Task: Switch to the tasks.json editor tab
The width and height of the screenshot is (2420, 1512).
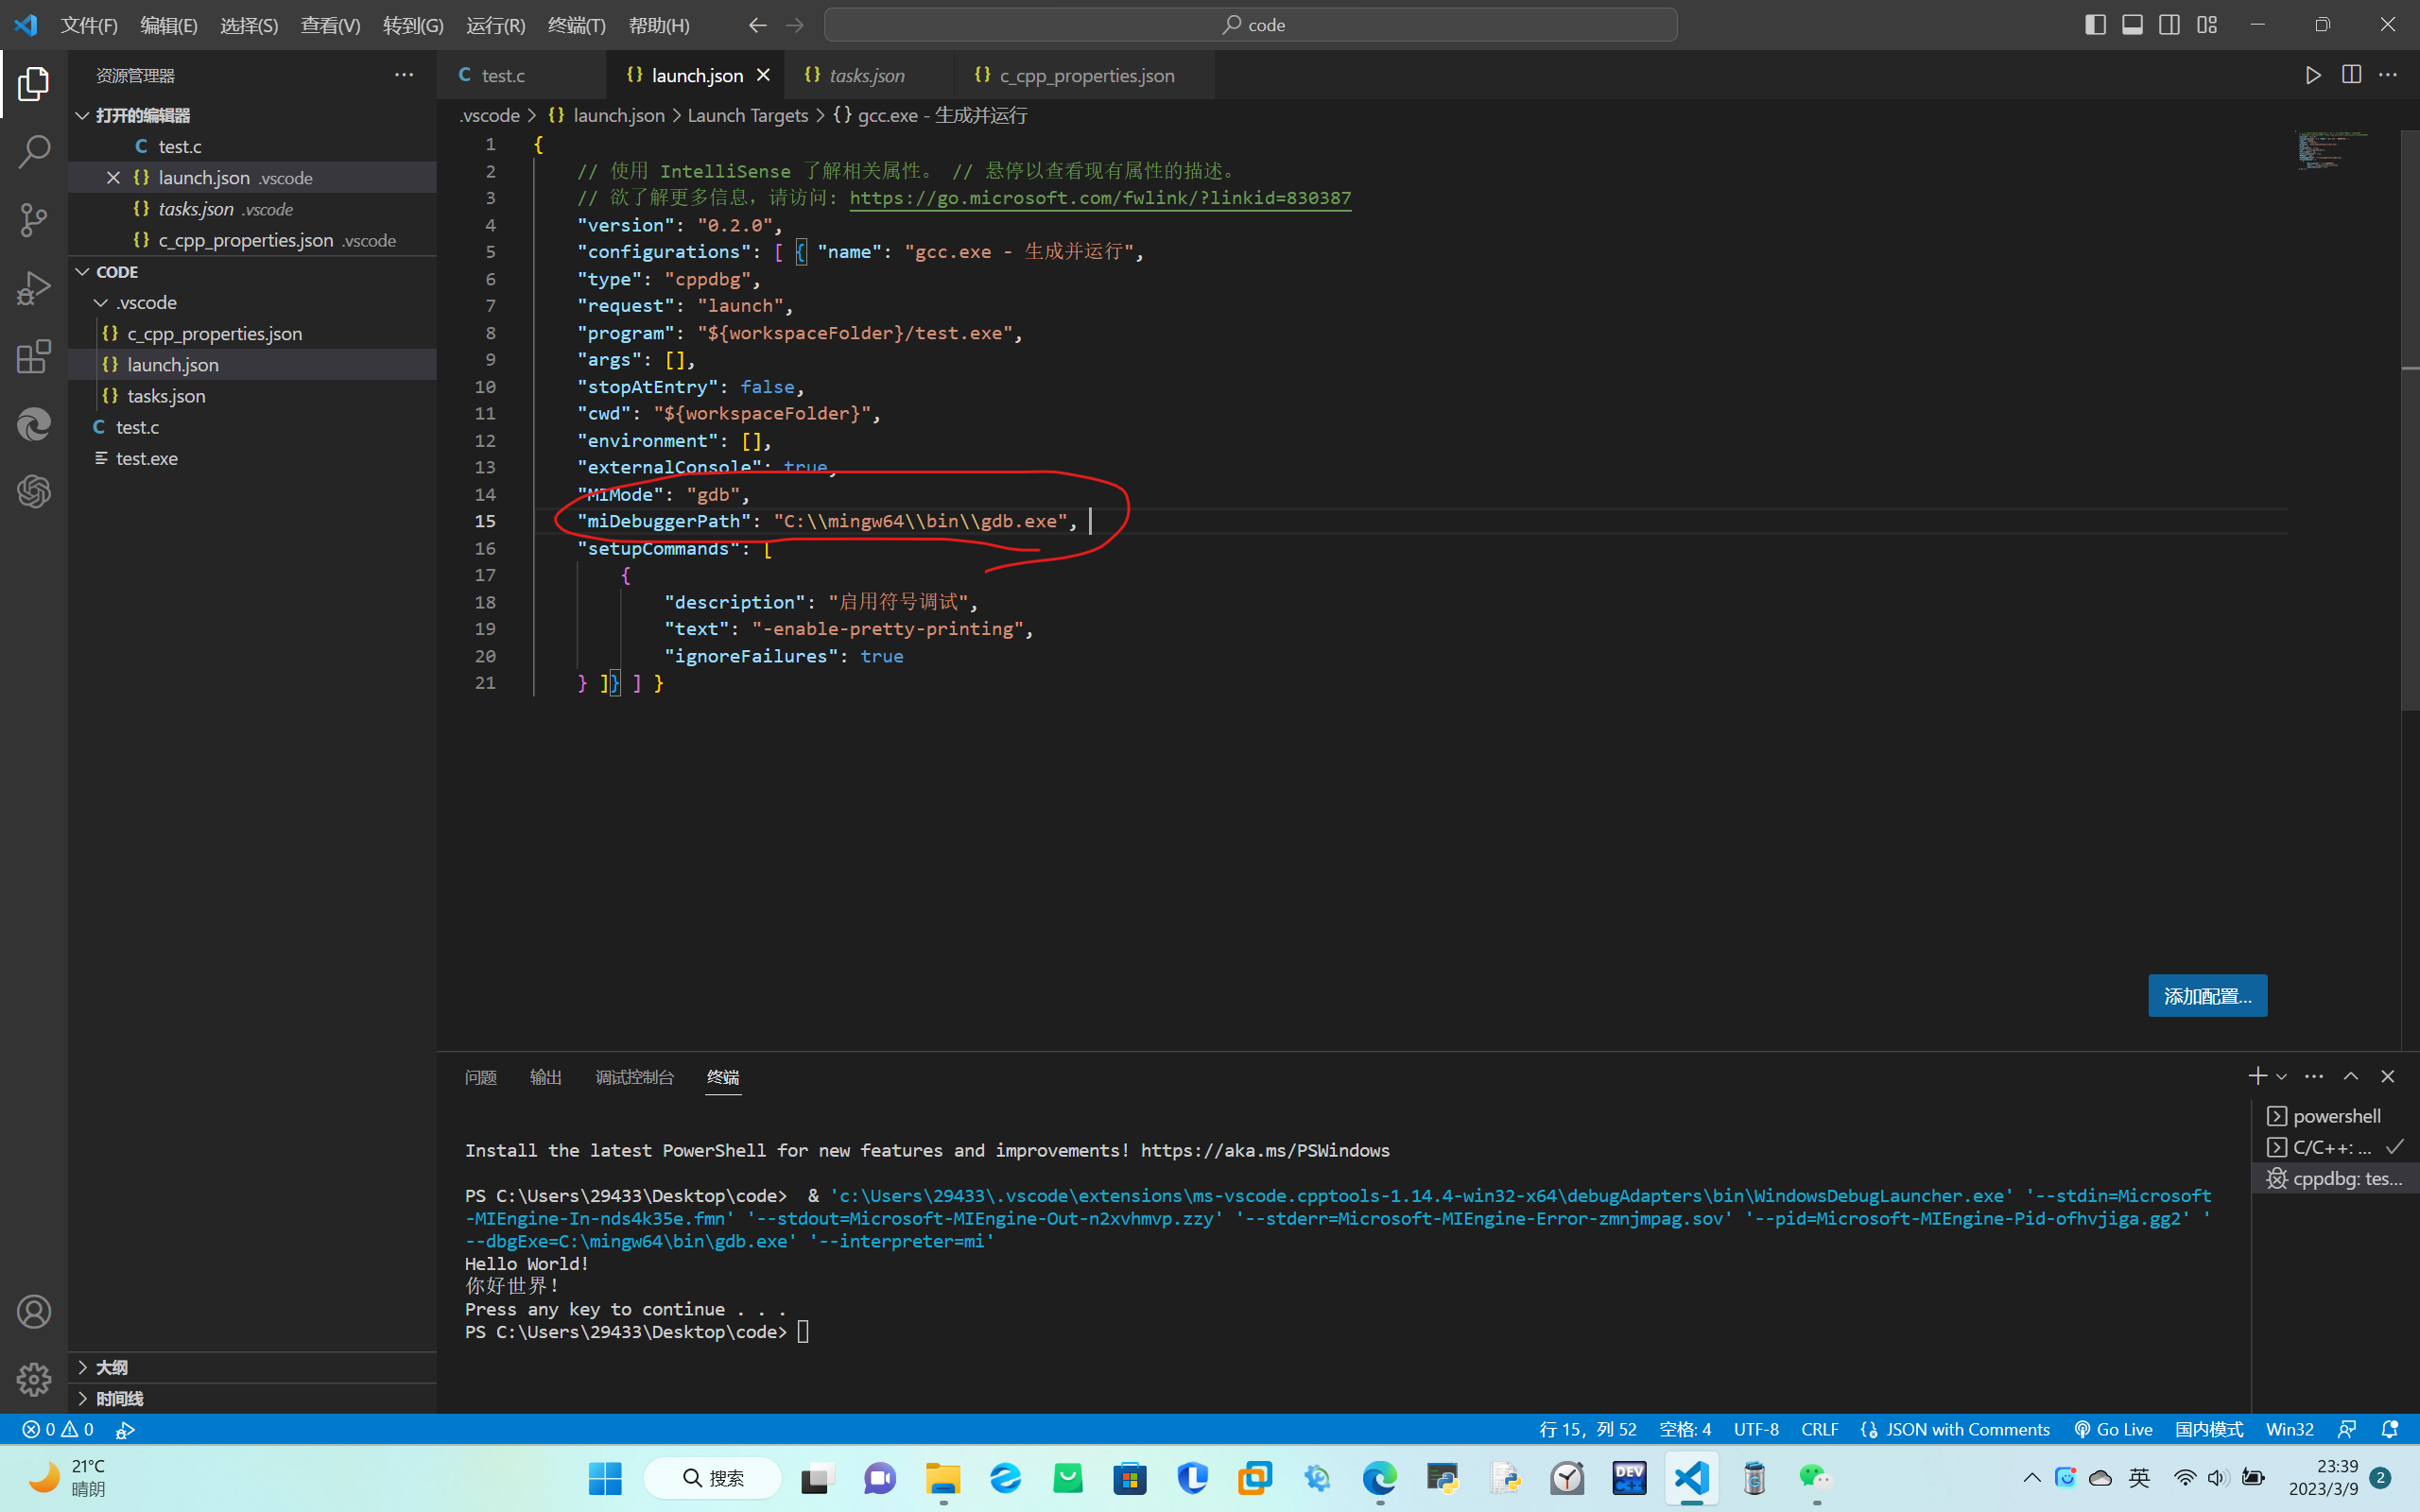Action: tap(867, 75)
